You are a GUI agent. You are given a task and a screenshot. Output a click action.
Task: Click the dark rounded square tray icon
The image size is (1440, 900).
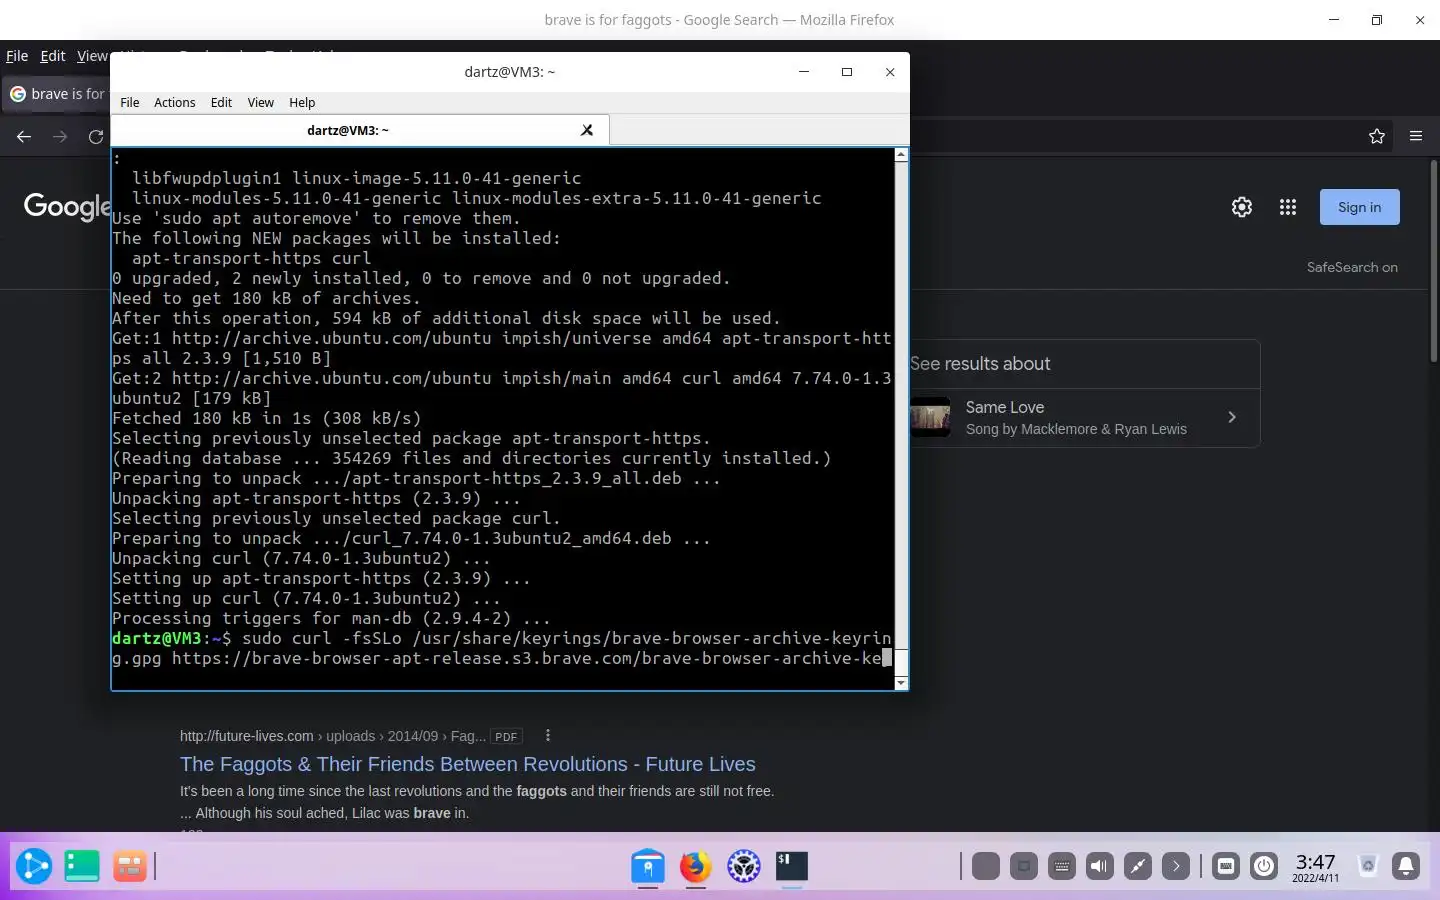pos(986,866)
